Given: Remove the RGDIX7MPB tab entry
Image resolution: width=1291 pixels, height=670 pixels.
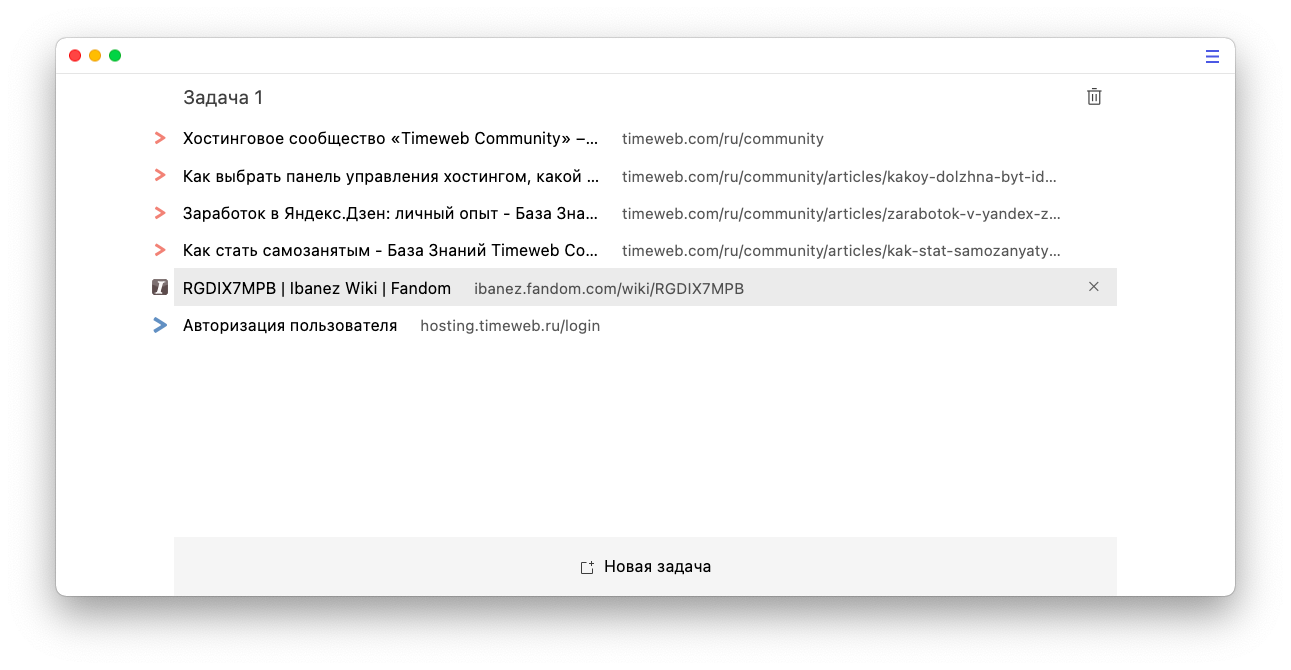Looking at the screenshot, I should [x=1093, y=287].
